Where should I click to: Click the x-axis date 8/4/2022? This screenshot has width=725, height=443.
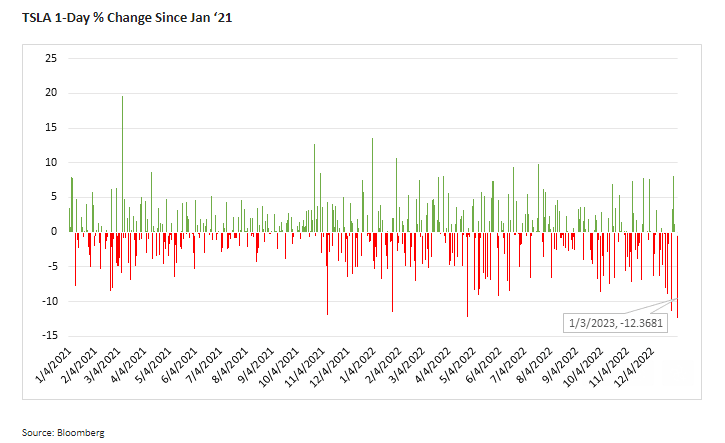pyautogui.click(x=534, y=365)
